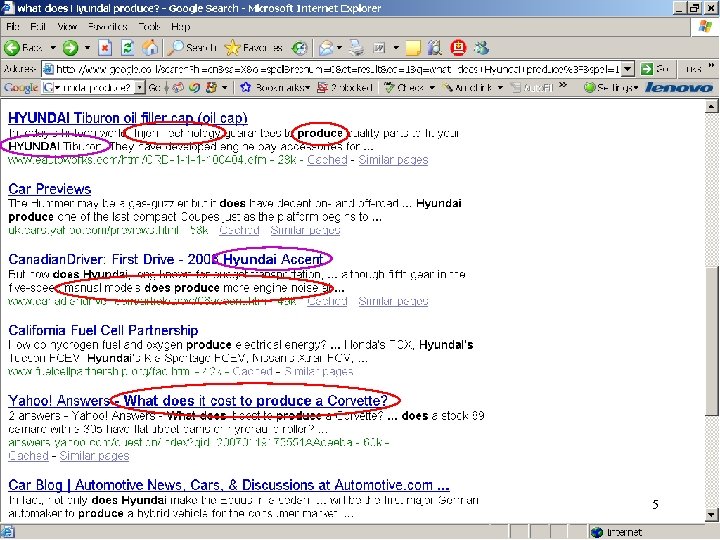This screenshot has width=720, height=540.
Task: Open the Favorites star button
Action: 253,47
